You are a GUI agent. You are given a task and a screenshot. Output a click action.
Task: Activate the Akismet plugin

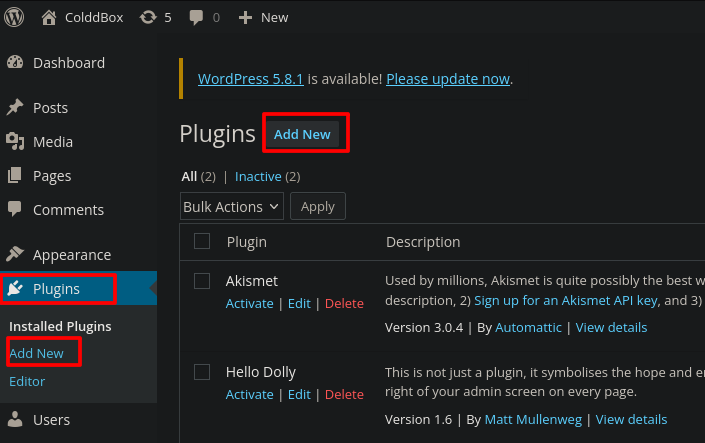point(249,303)
